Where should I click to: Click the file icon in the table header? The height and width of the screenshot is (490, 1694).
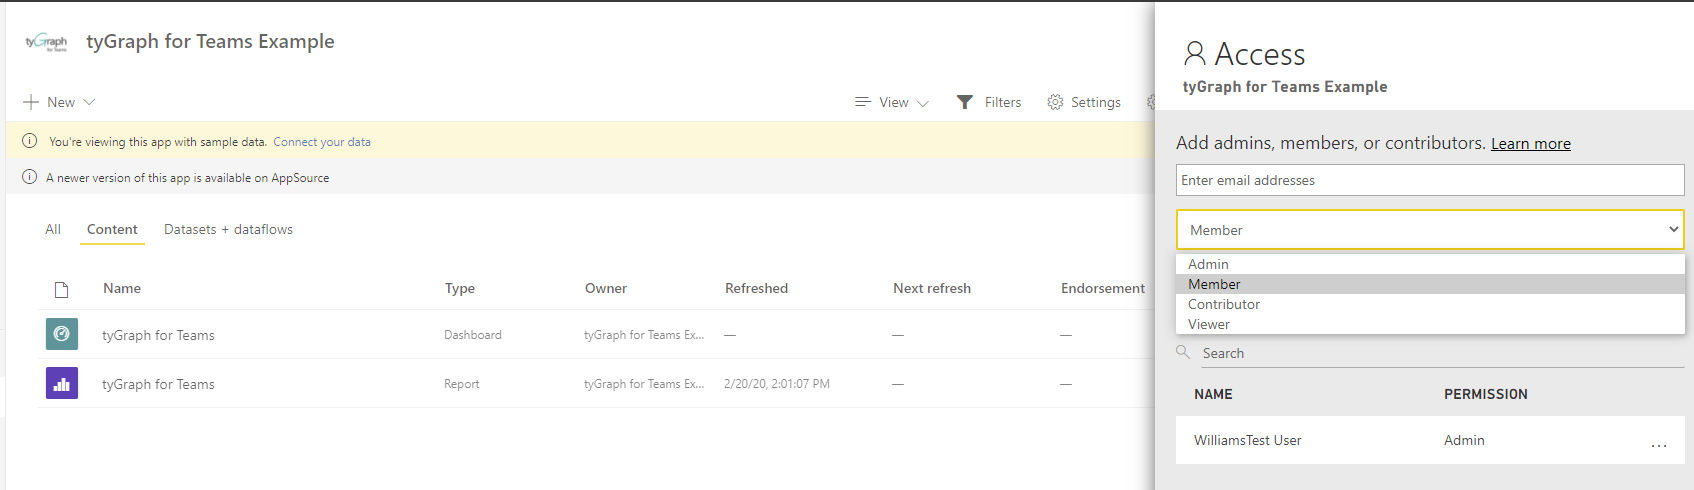62,289
